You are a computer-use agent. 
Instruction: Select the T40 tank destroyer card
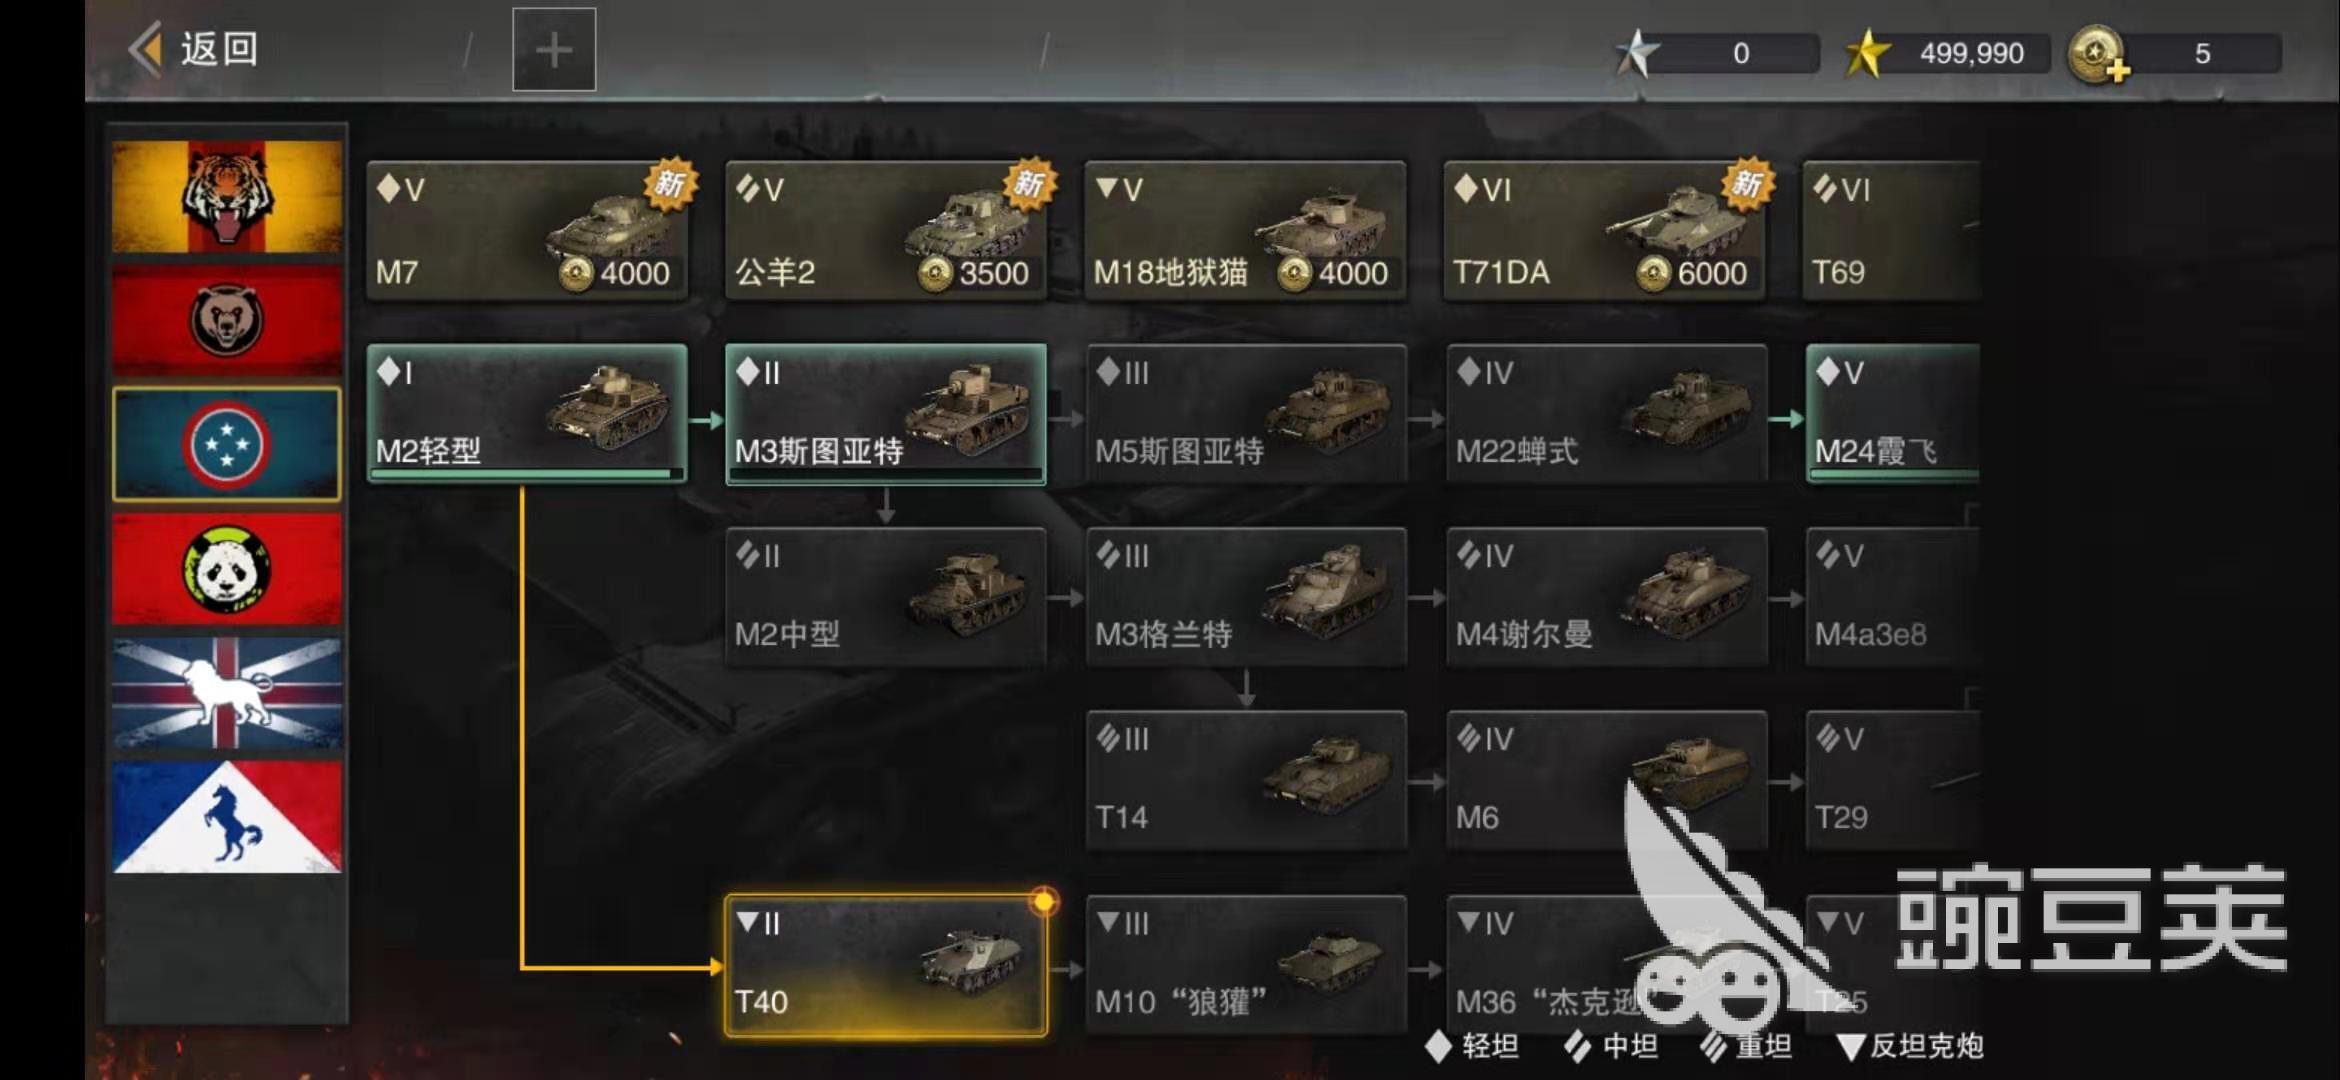[886, 965]
